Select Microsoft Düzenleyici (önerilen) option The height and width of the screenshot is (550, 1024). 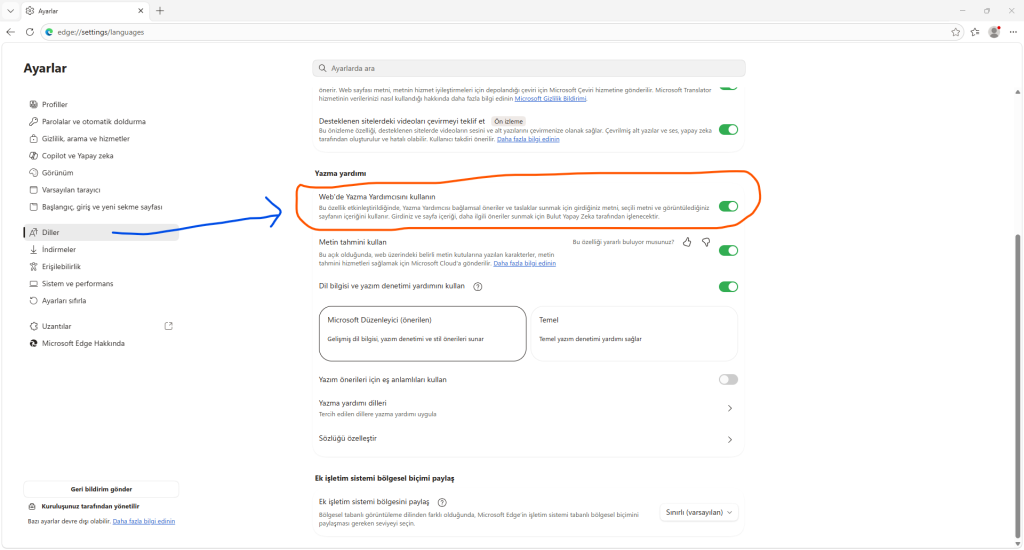pos(423,333)
